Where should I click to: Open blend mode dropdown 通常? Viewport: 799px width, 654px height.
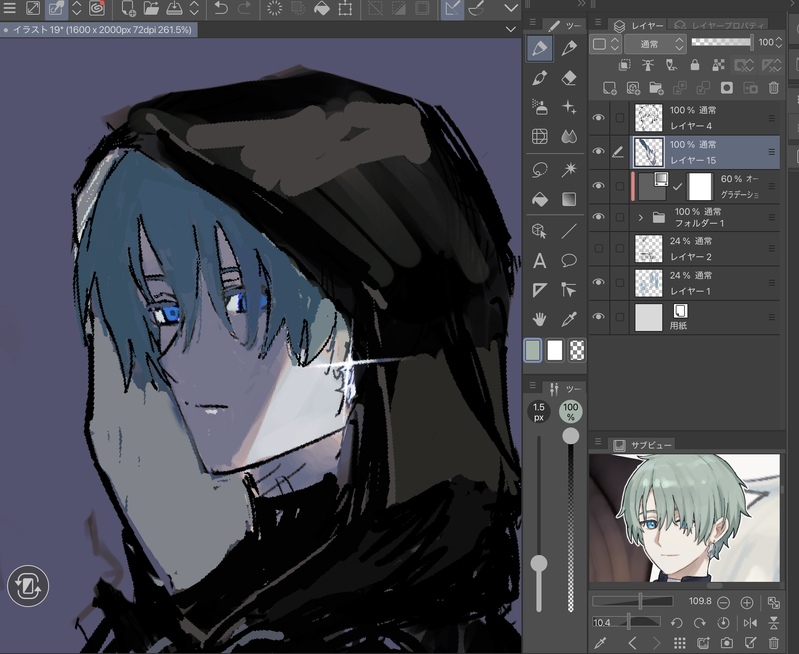pyautogui.click(x=655, y=44)
